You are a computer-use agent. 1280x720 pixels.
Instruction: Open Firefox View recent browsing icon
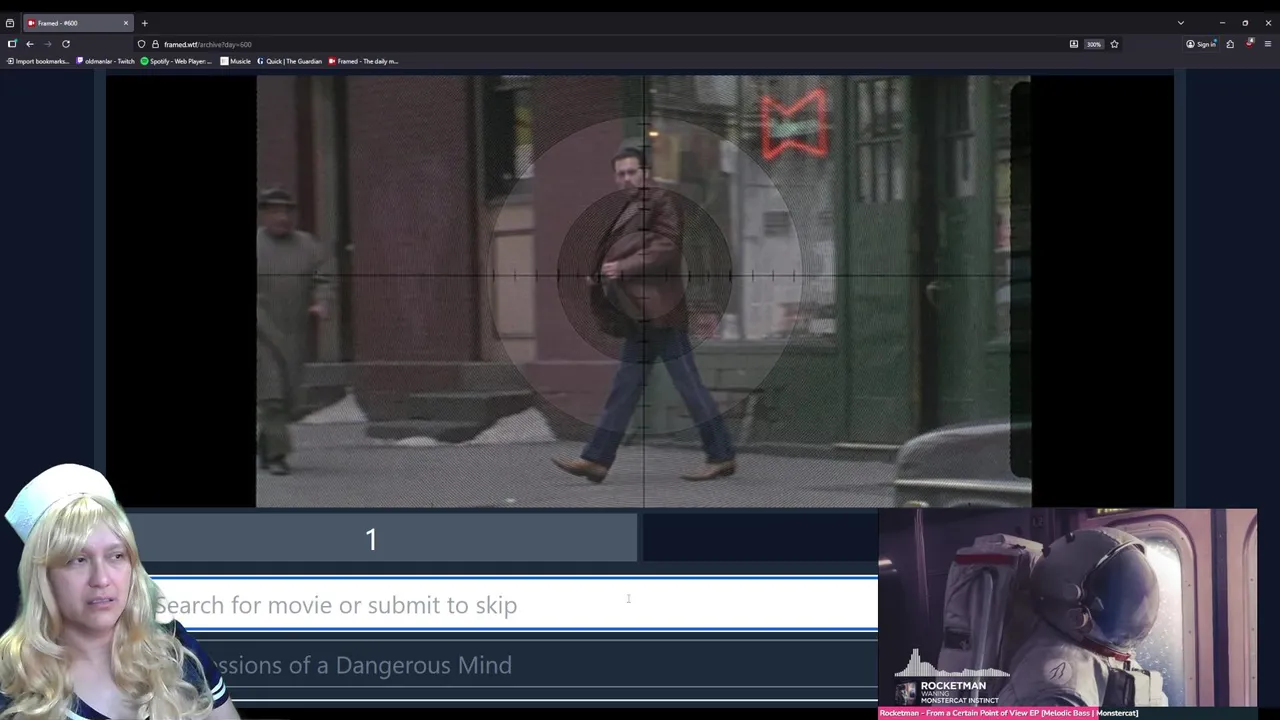tap(10, 23)
